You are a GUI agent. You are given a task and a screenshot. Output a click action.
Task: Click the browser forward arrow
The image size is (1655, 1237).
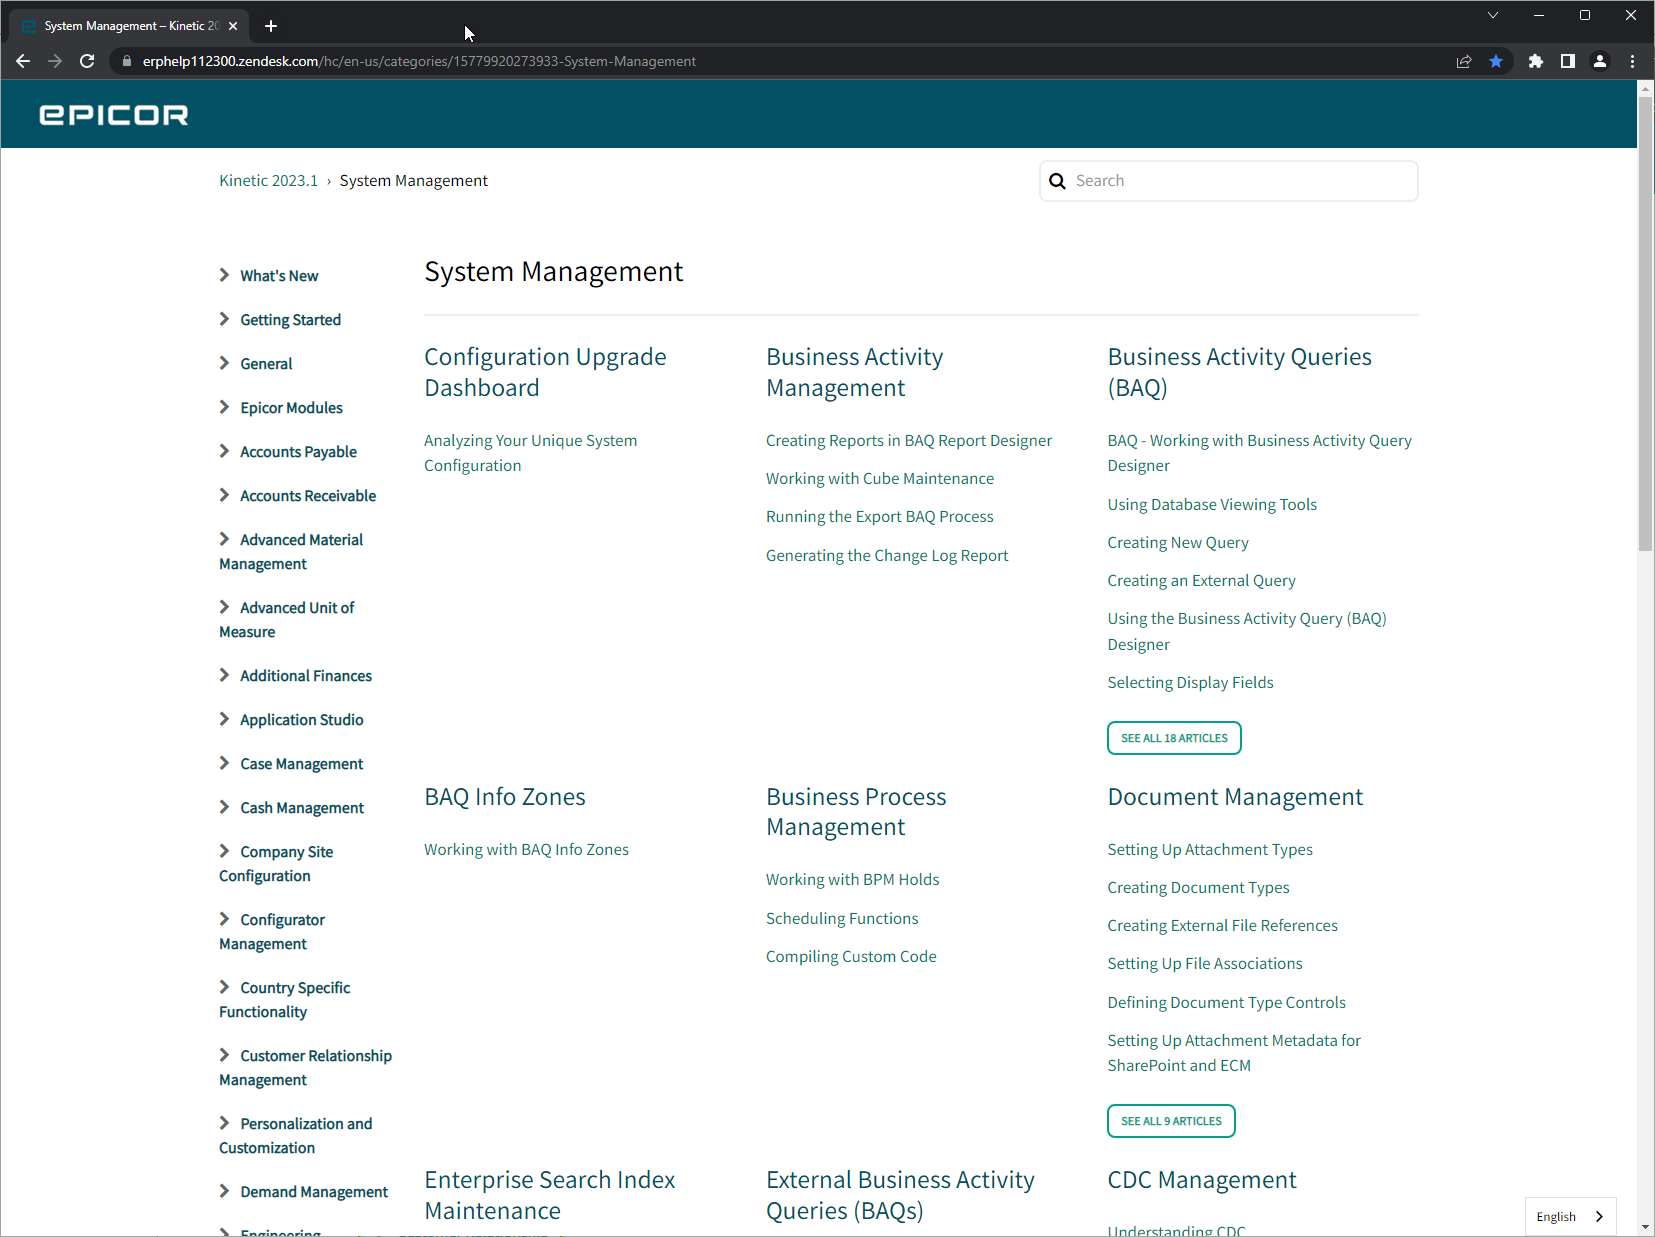[x=55, y=61]
